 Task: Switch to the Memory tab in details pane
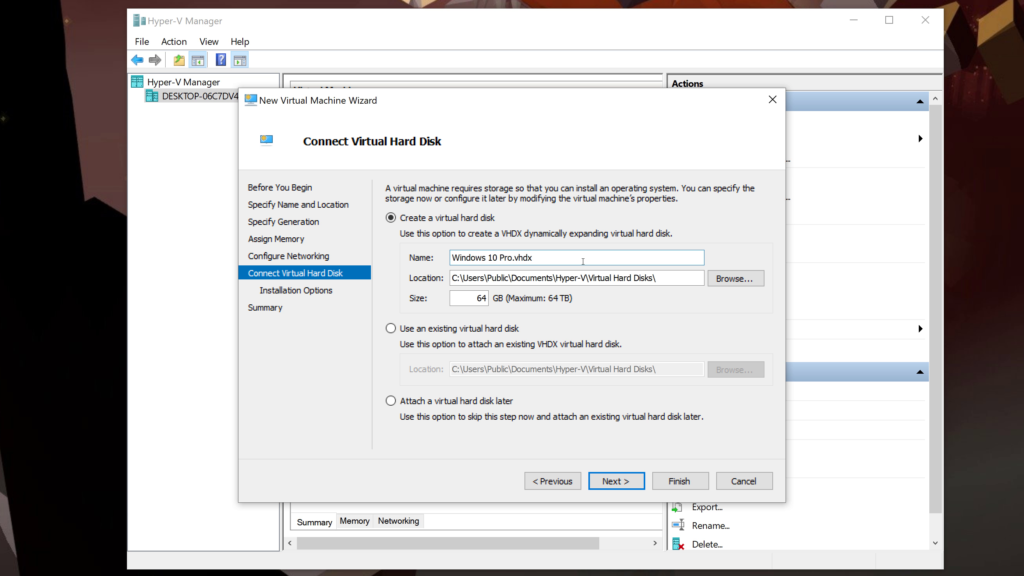[x=355, y=521]
